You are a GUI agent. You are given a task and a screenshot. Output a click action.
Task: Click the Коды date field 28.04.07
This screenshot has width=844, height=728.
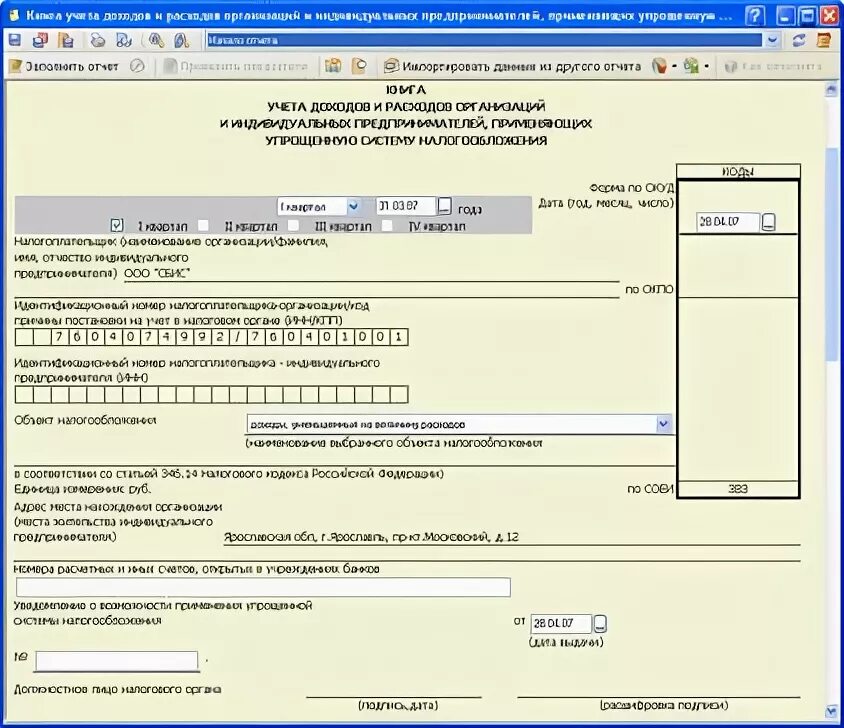728,222
